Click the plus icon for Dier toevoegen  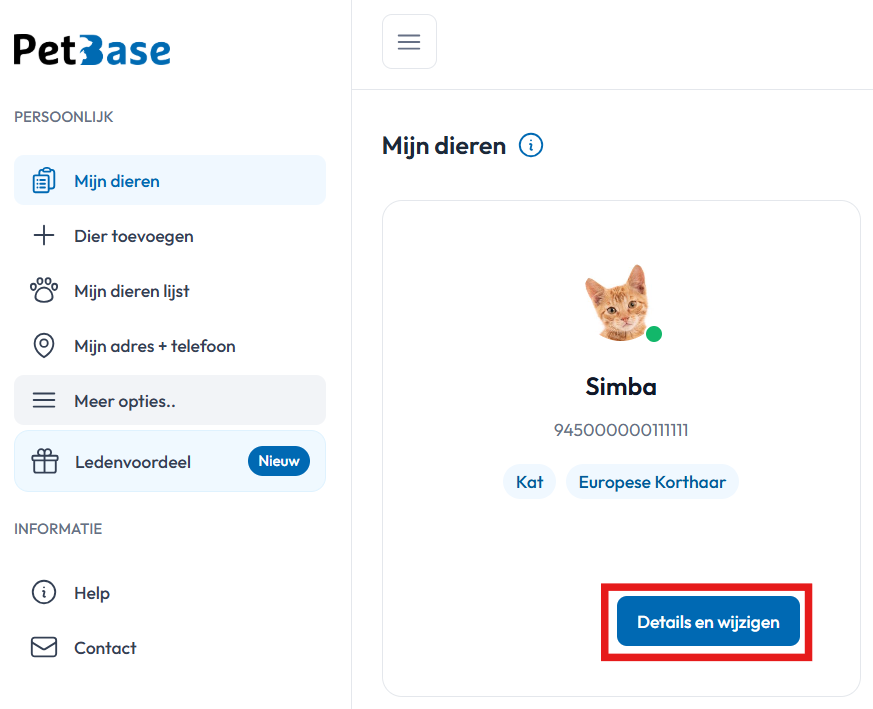tap(44, 236)
